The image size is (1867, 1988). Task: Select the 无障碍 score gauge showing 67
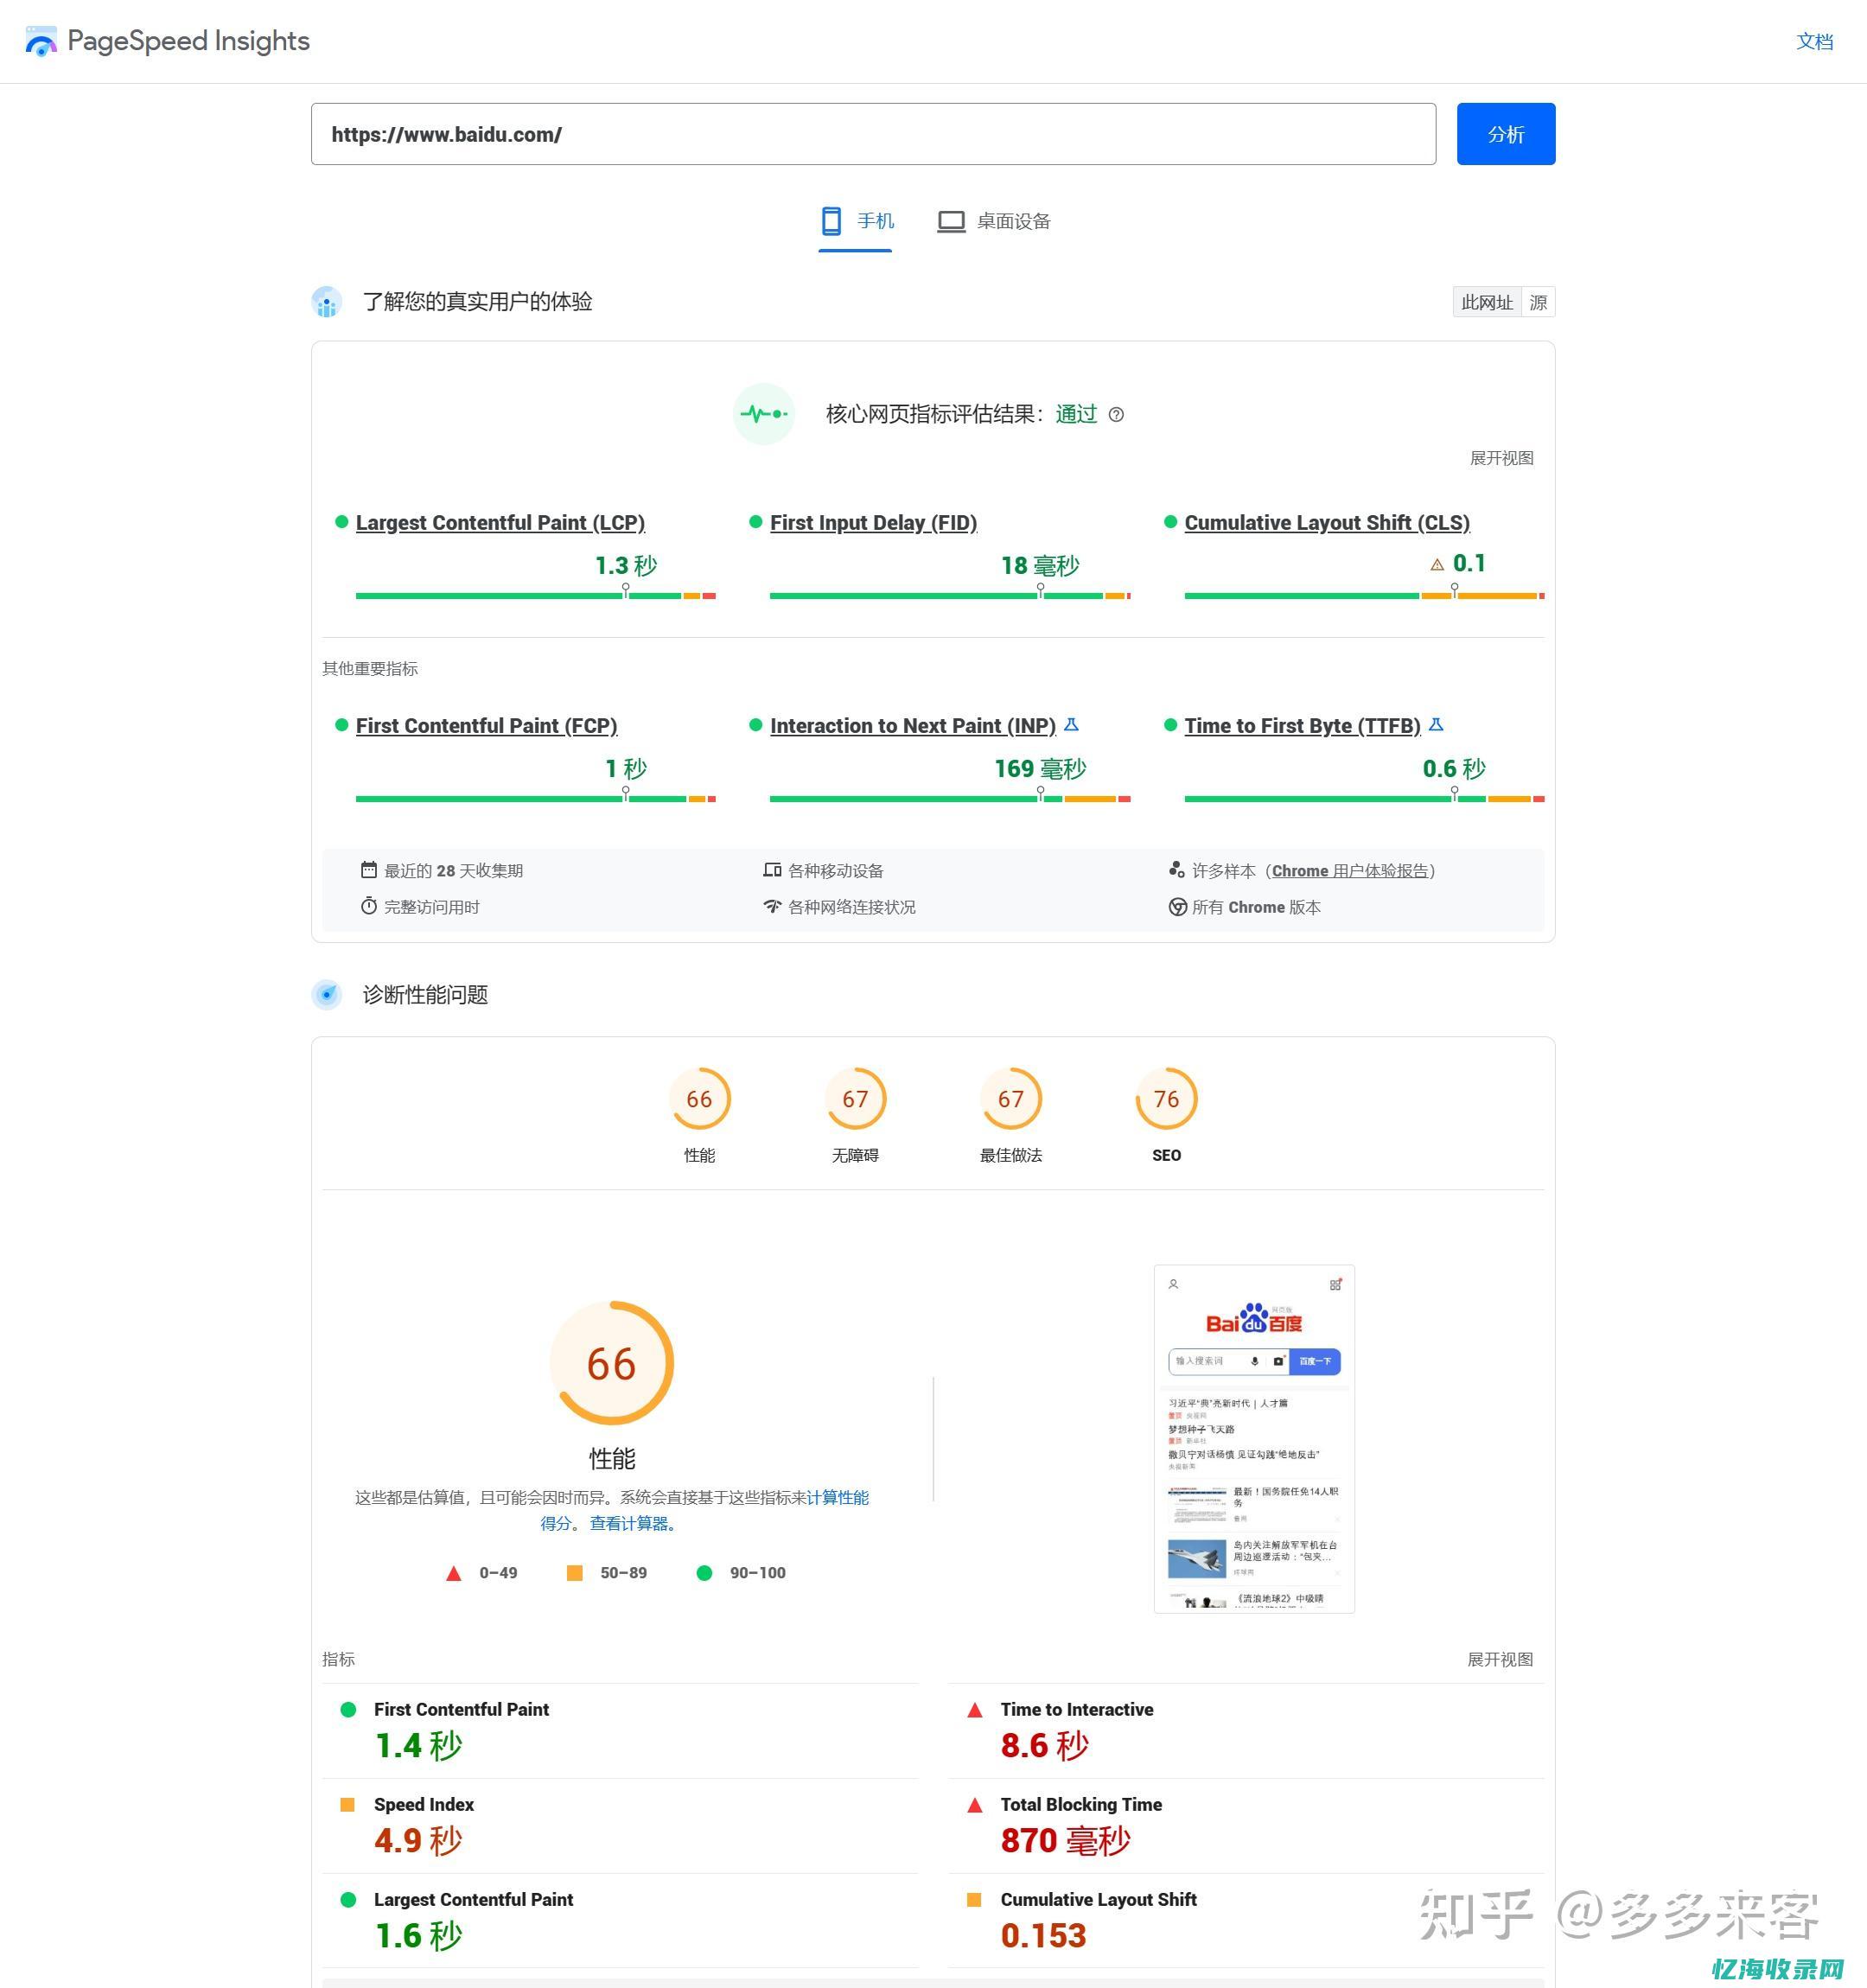(855, 1099)
